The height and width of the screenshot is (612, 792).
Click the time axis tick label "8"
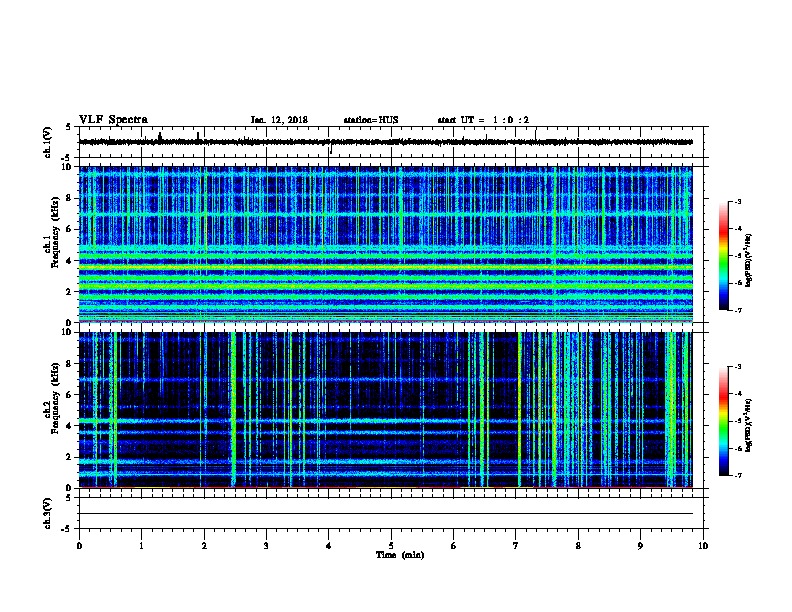coord(578,546)
